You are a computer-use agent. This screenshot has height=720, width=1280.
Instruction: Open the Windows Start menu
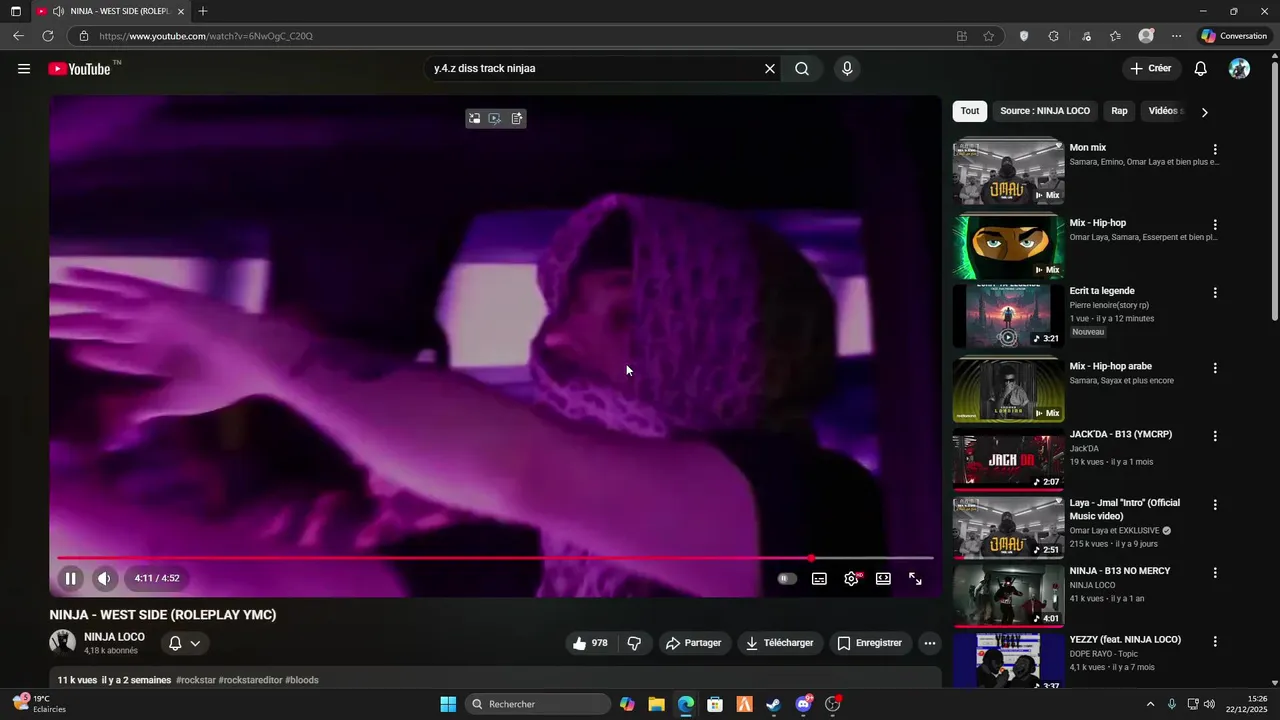tap(448, 704)
